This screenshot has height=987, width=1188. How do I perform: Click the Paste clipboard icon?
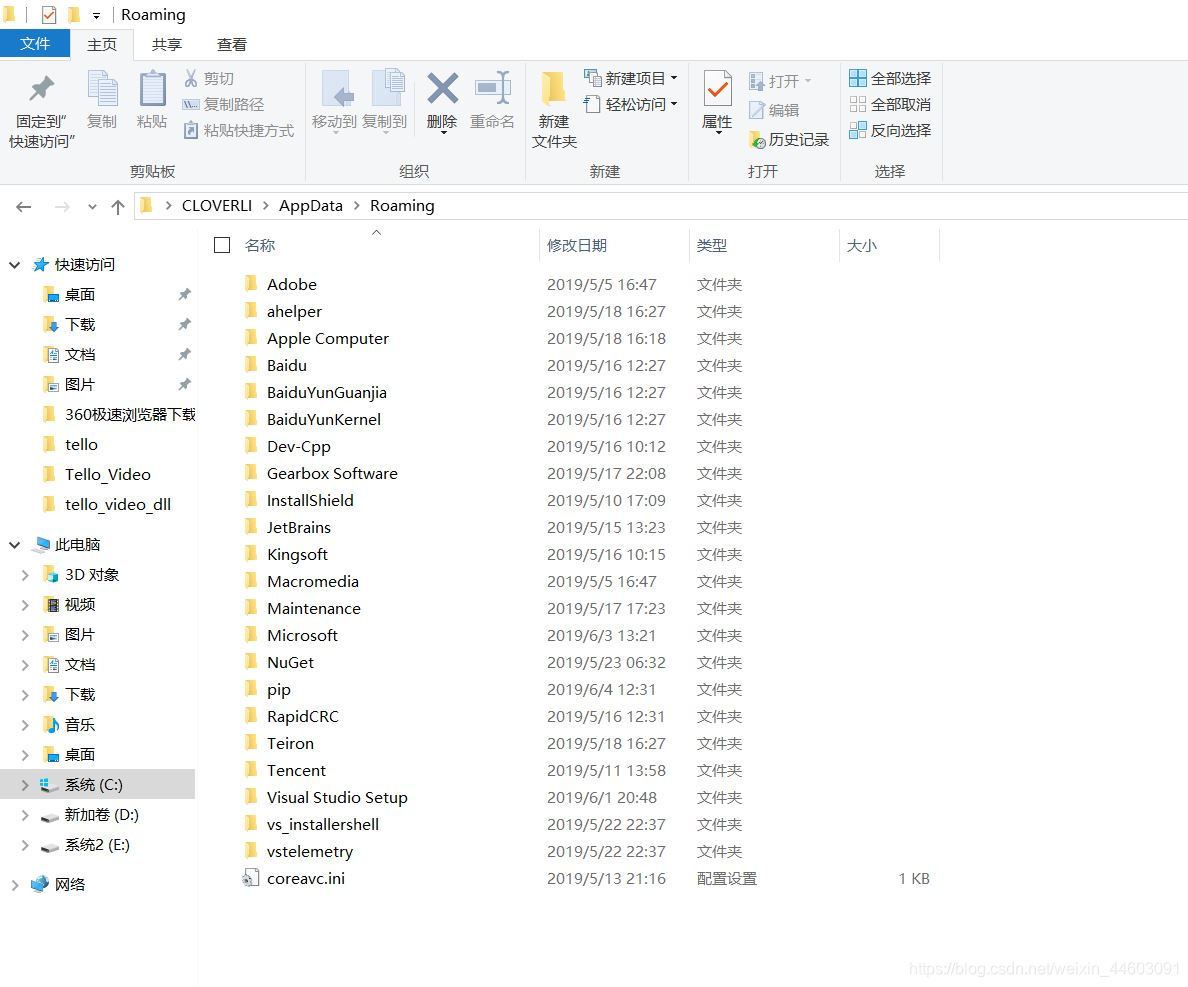pos(152,89)
